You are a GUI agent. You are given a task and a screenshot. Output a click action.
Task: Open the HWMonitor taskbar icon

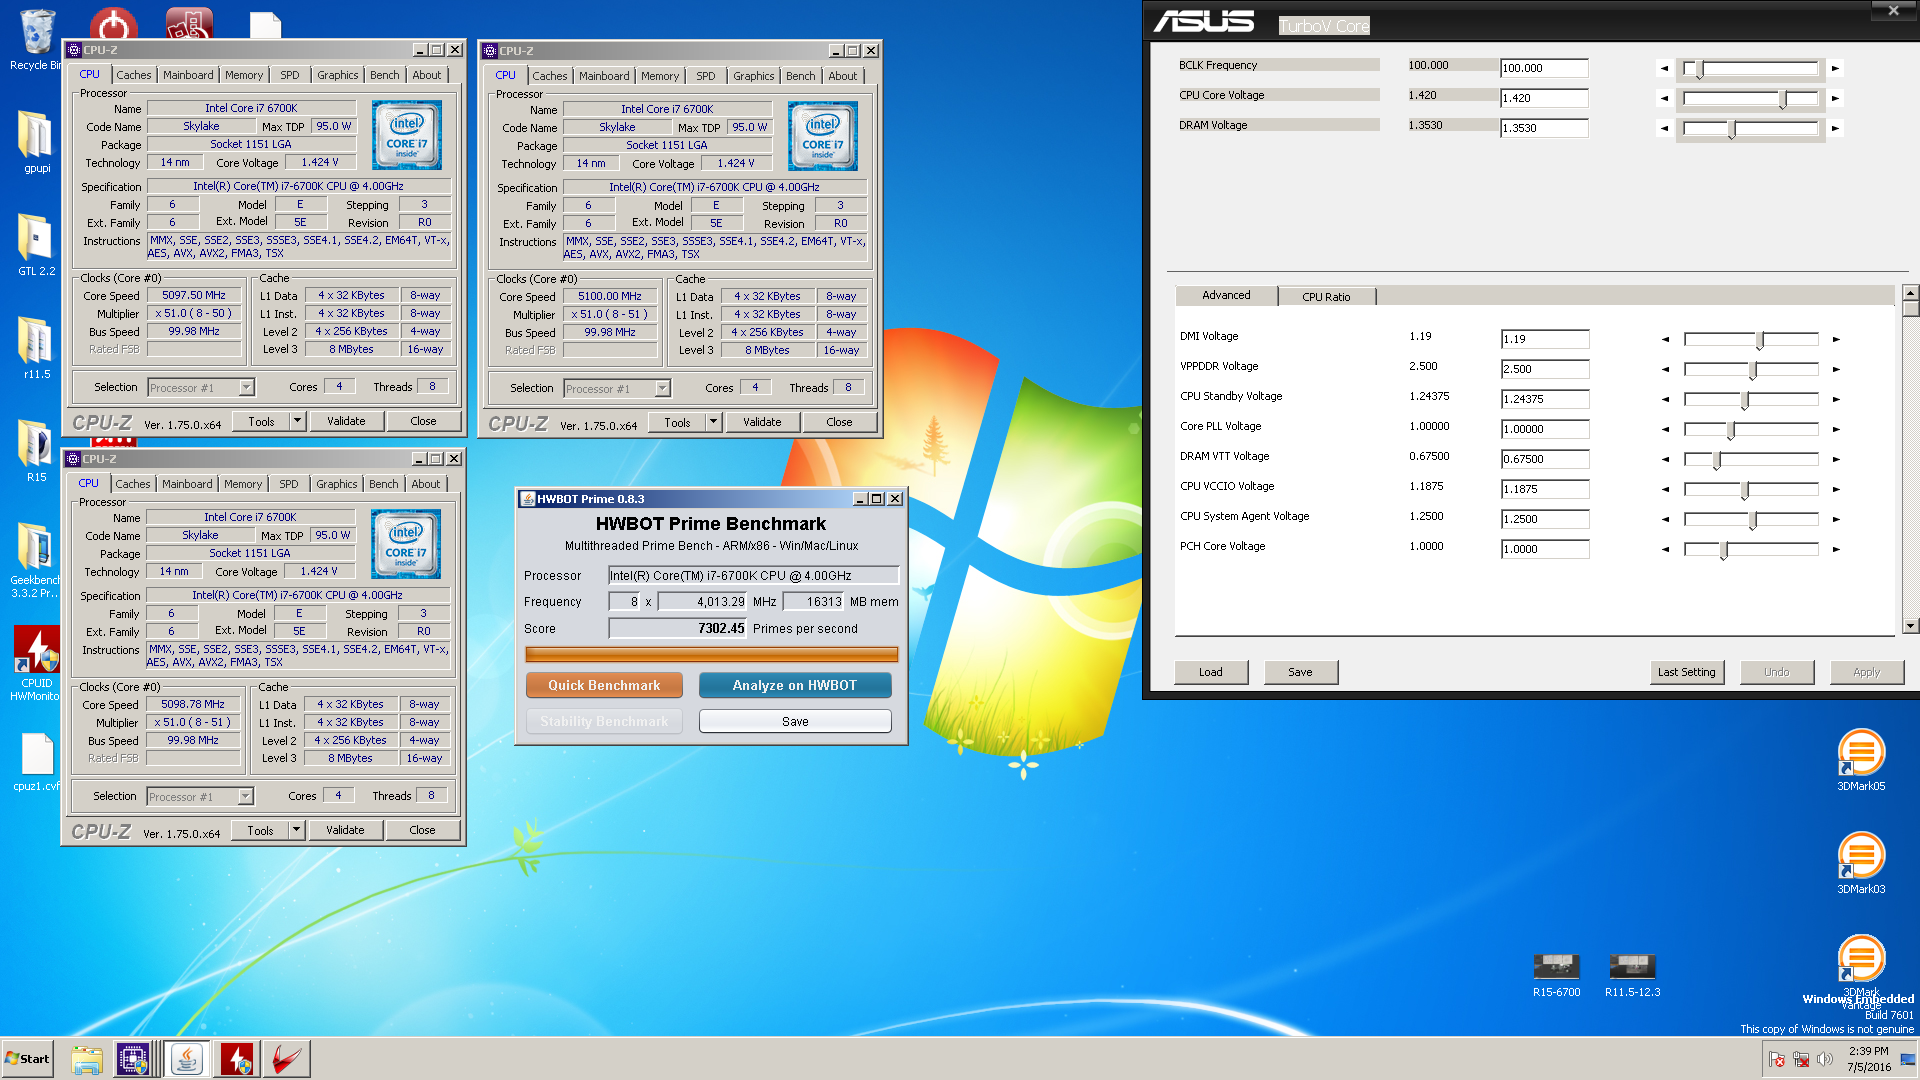237,1059
